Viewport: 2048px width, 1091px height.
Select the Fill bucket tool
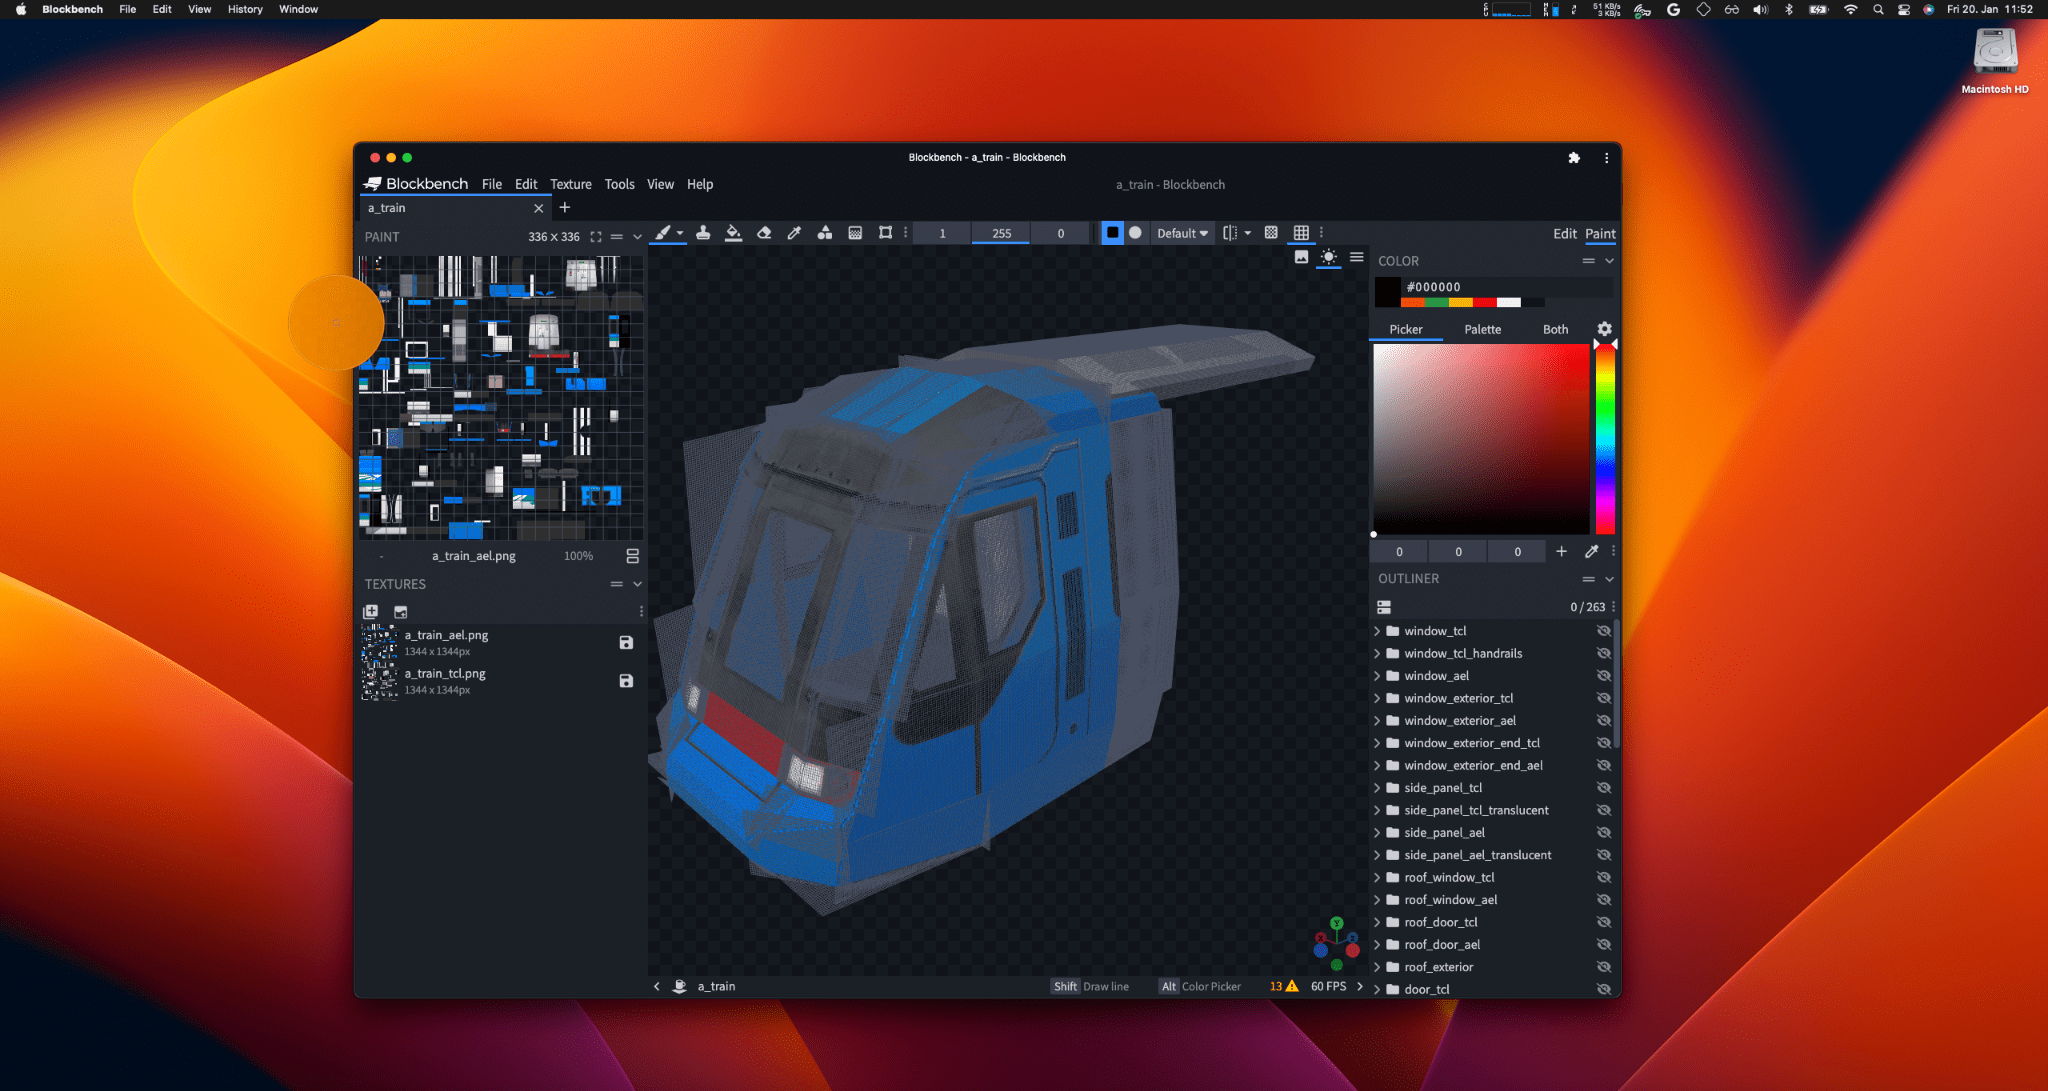(x=733, y=233)
